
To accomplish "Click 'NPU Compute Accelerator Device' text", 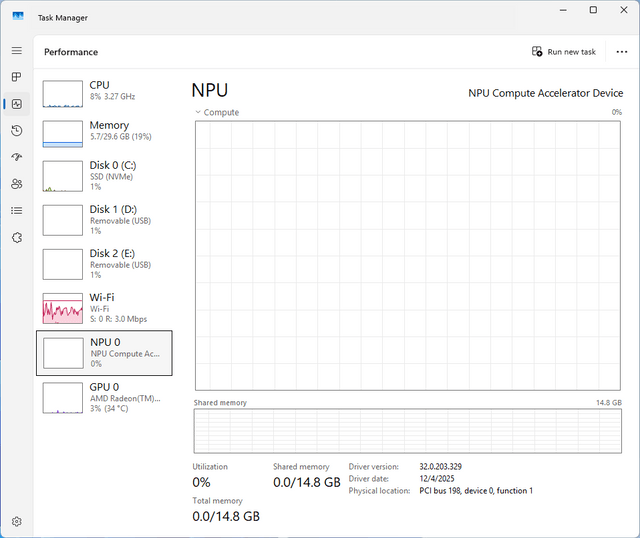I will pyautogui.click(x=546, y=93).
